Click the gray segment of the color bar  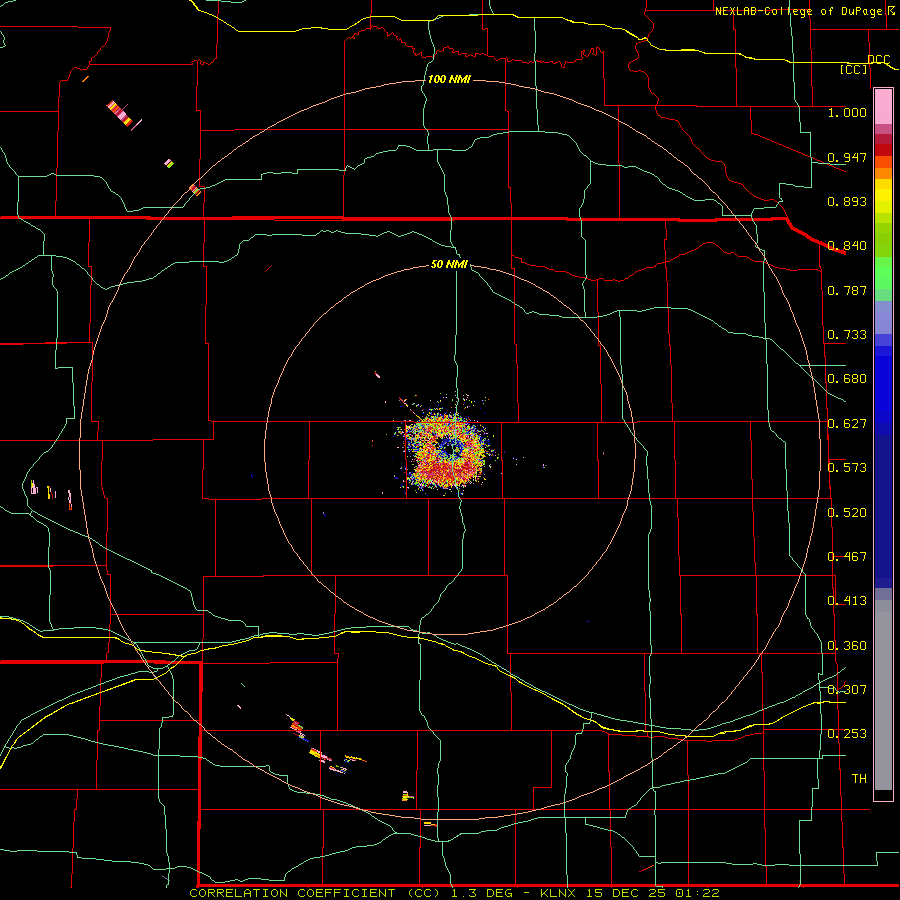[883, 695]
